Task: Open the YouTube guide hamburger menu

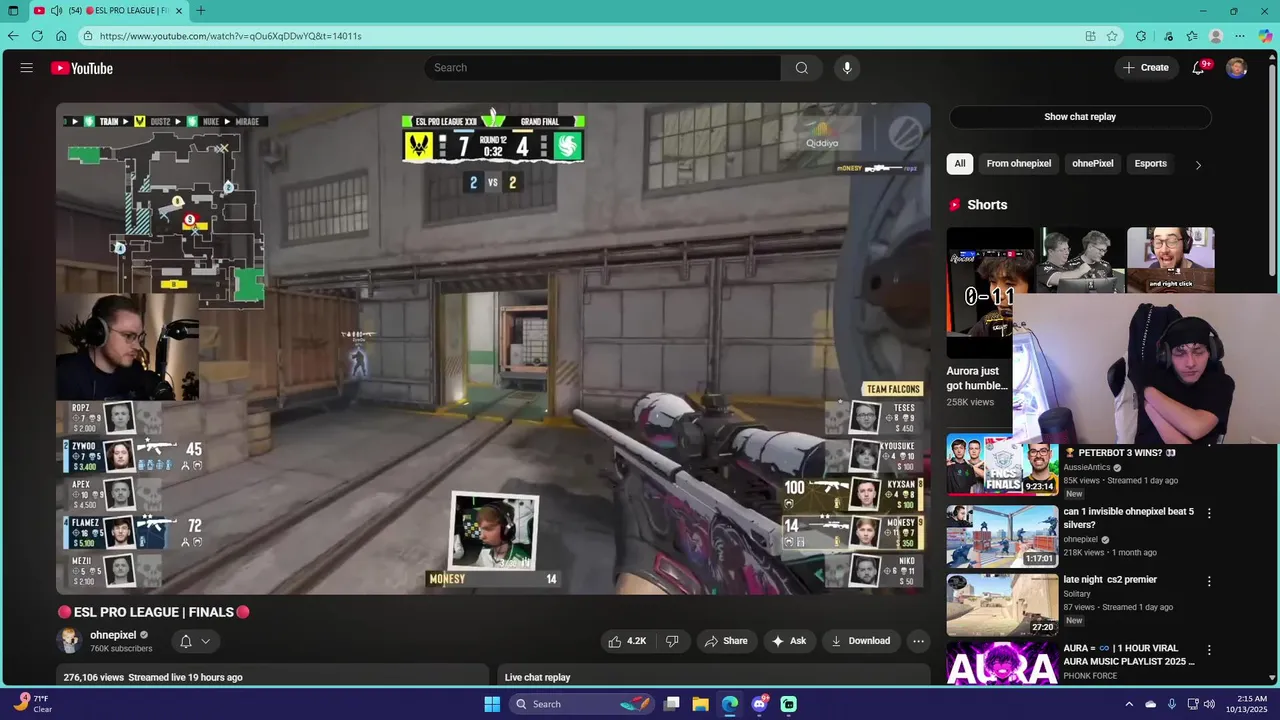Action: 27,68
